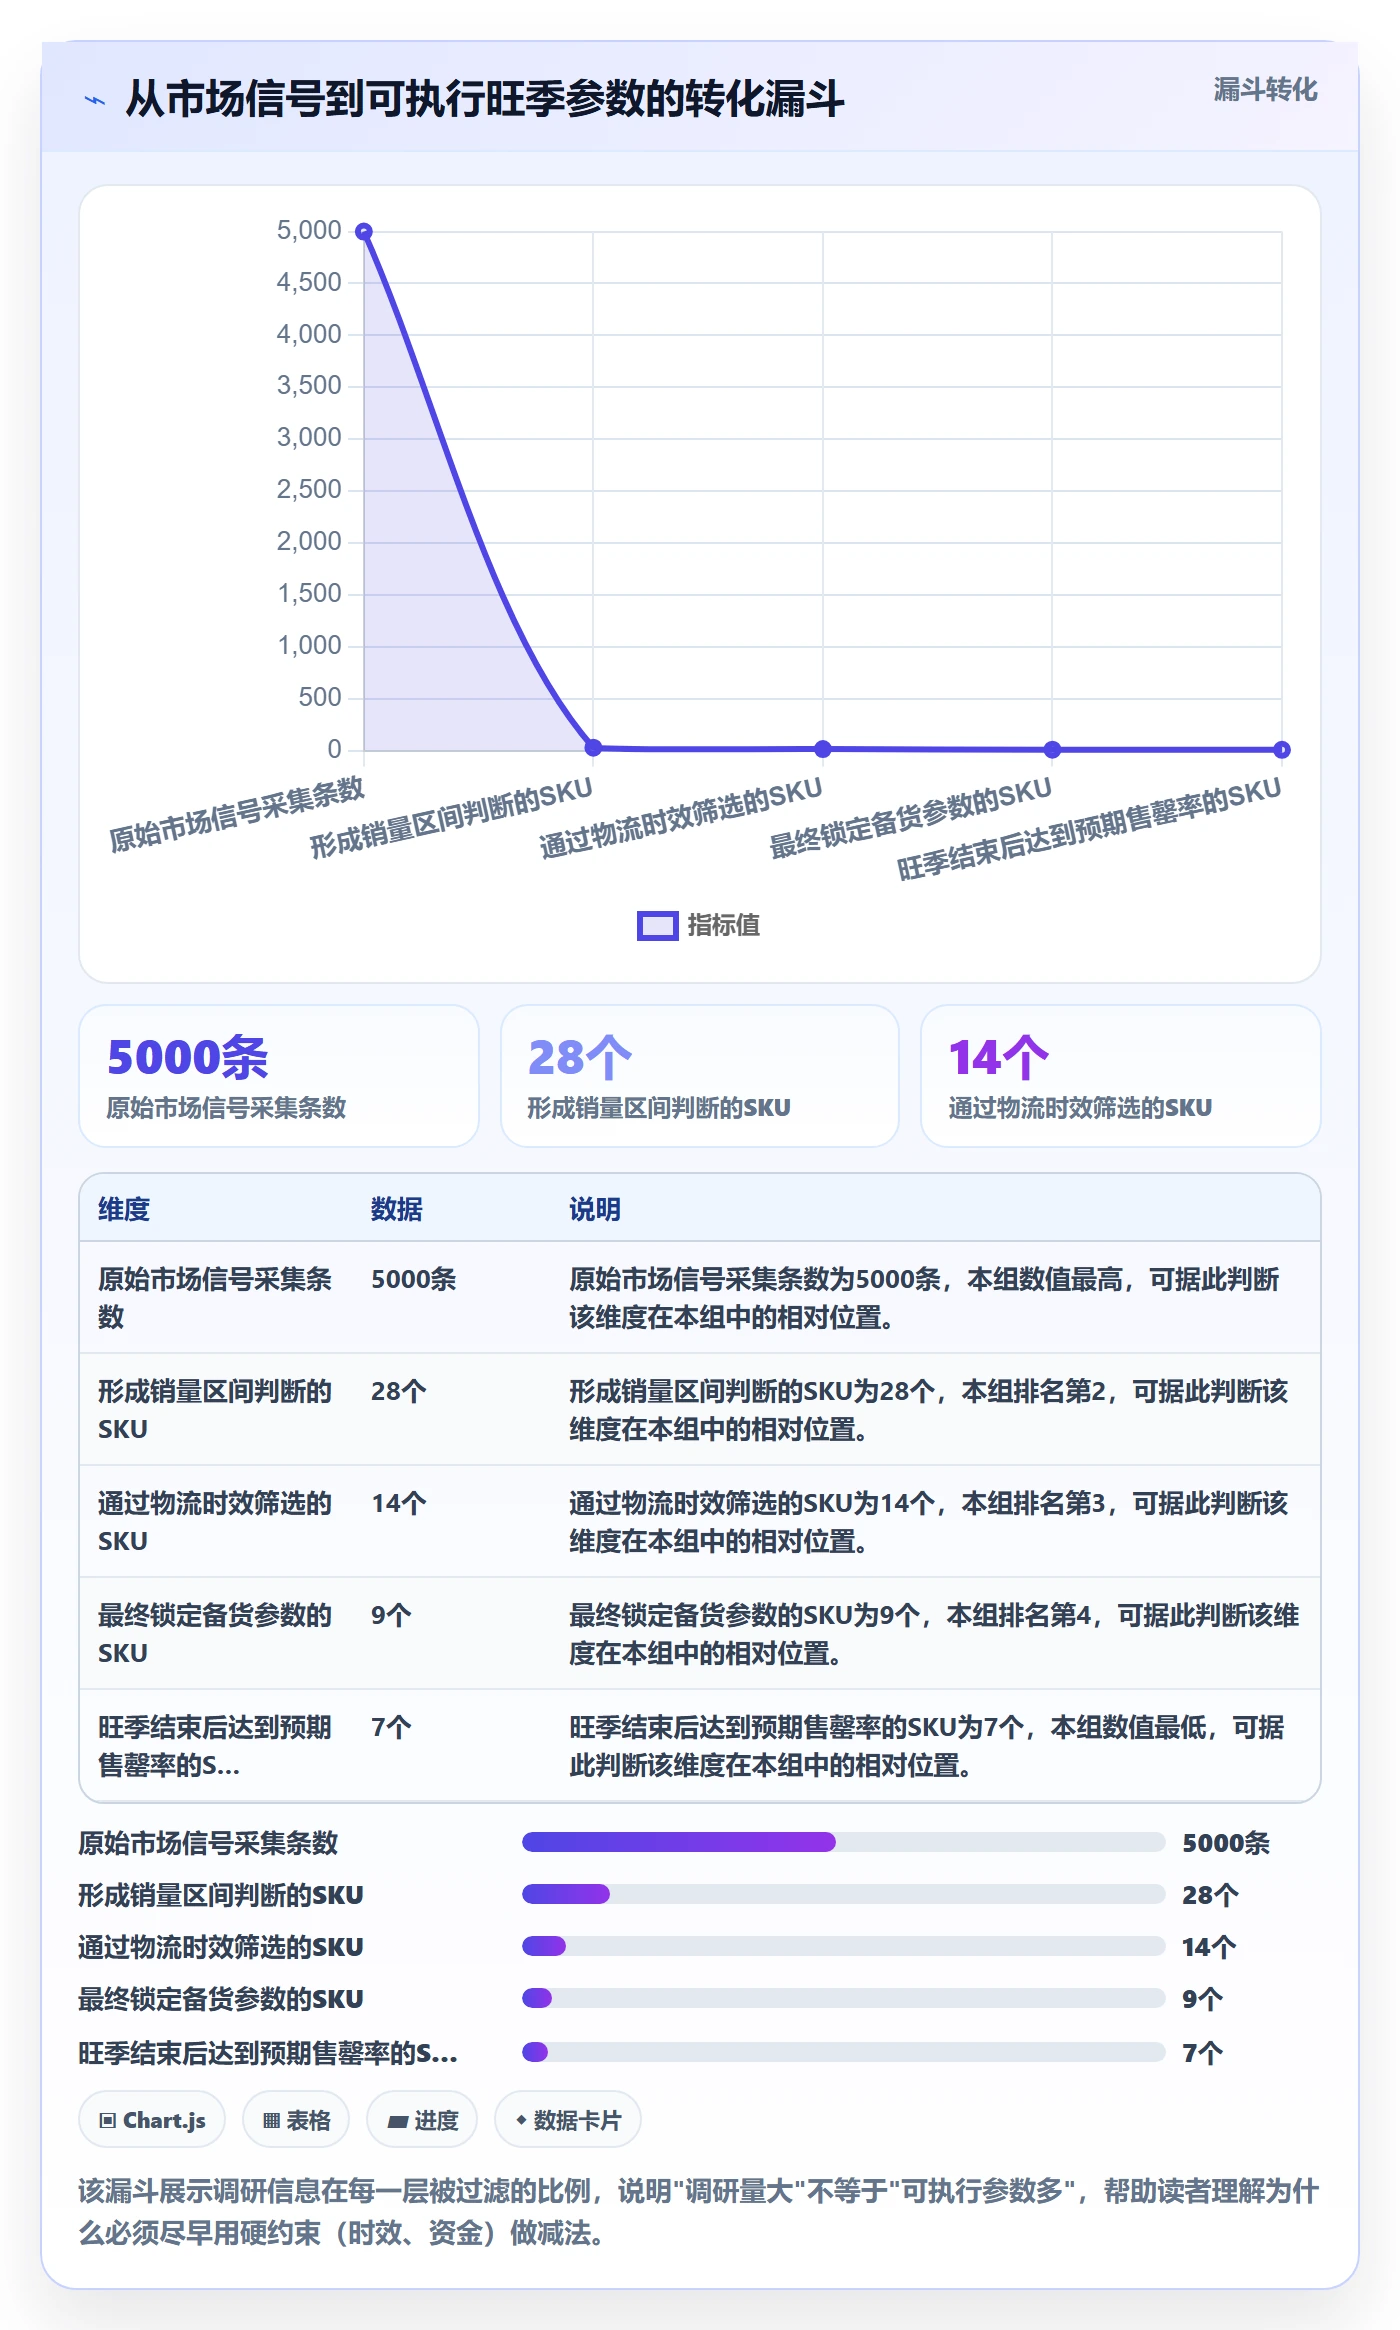The image size is (1400, 2330).
Task: Click the 漏斗转化 label in the header
Action: [1265, 90]
